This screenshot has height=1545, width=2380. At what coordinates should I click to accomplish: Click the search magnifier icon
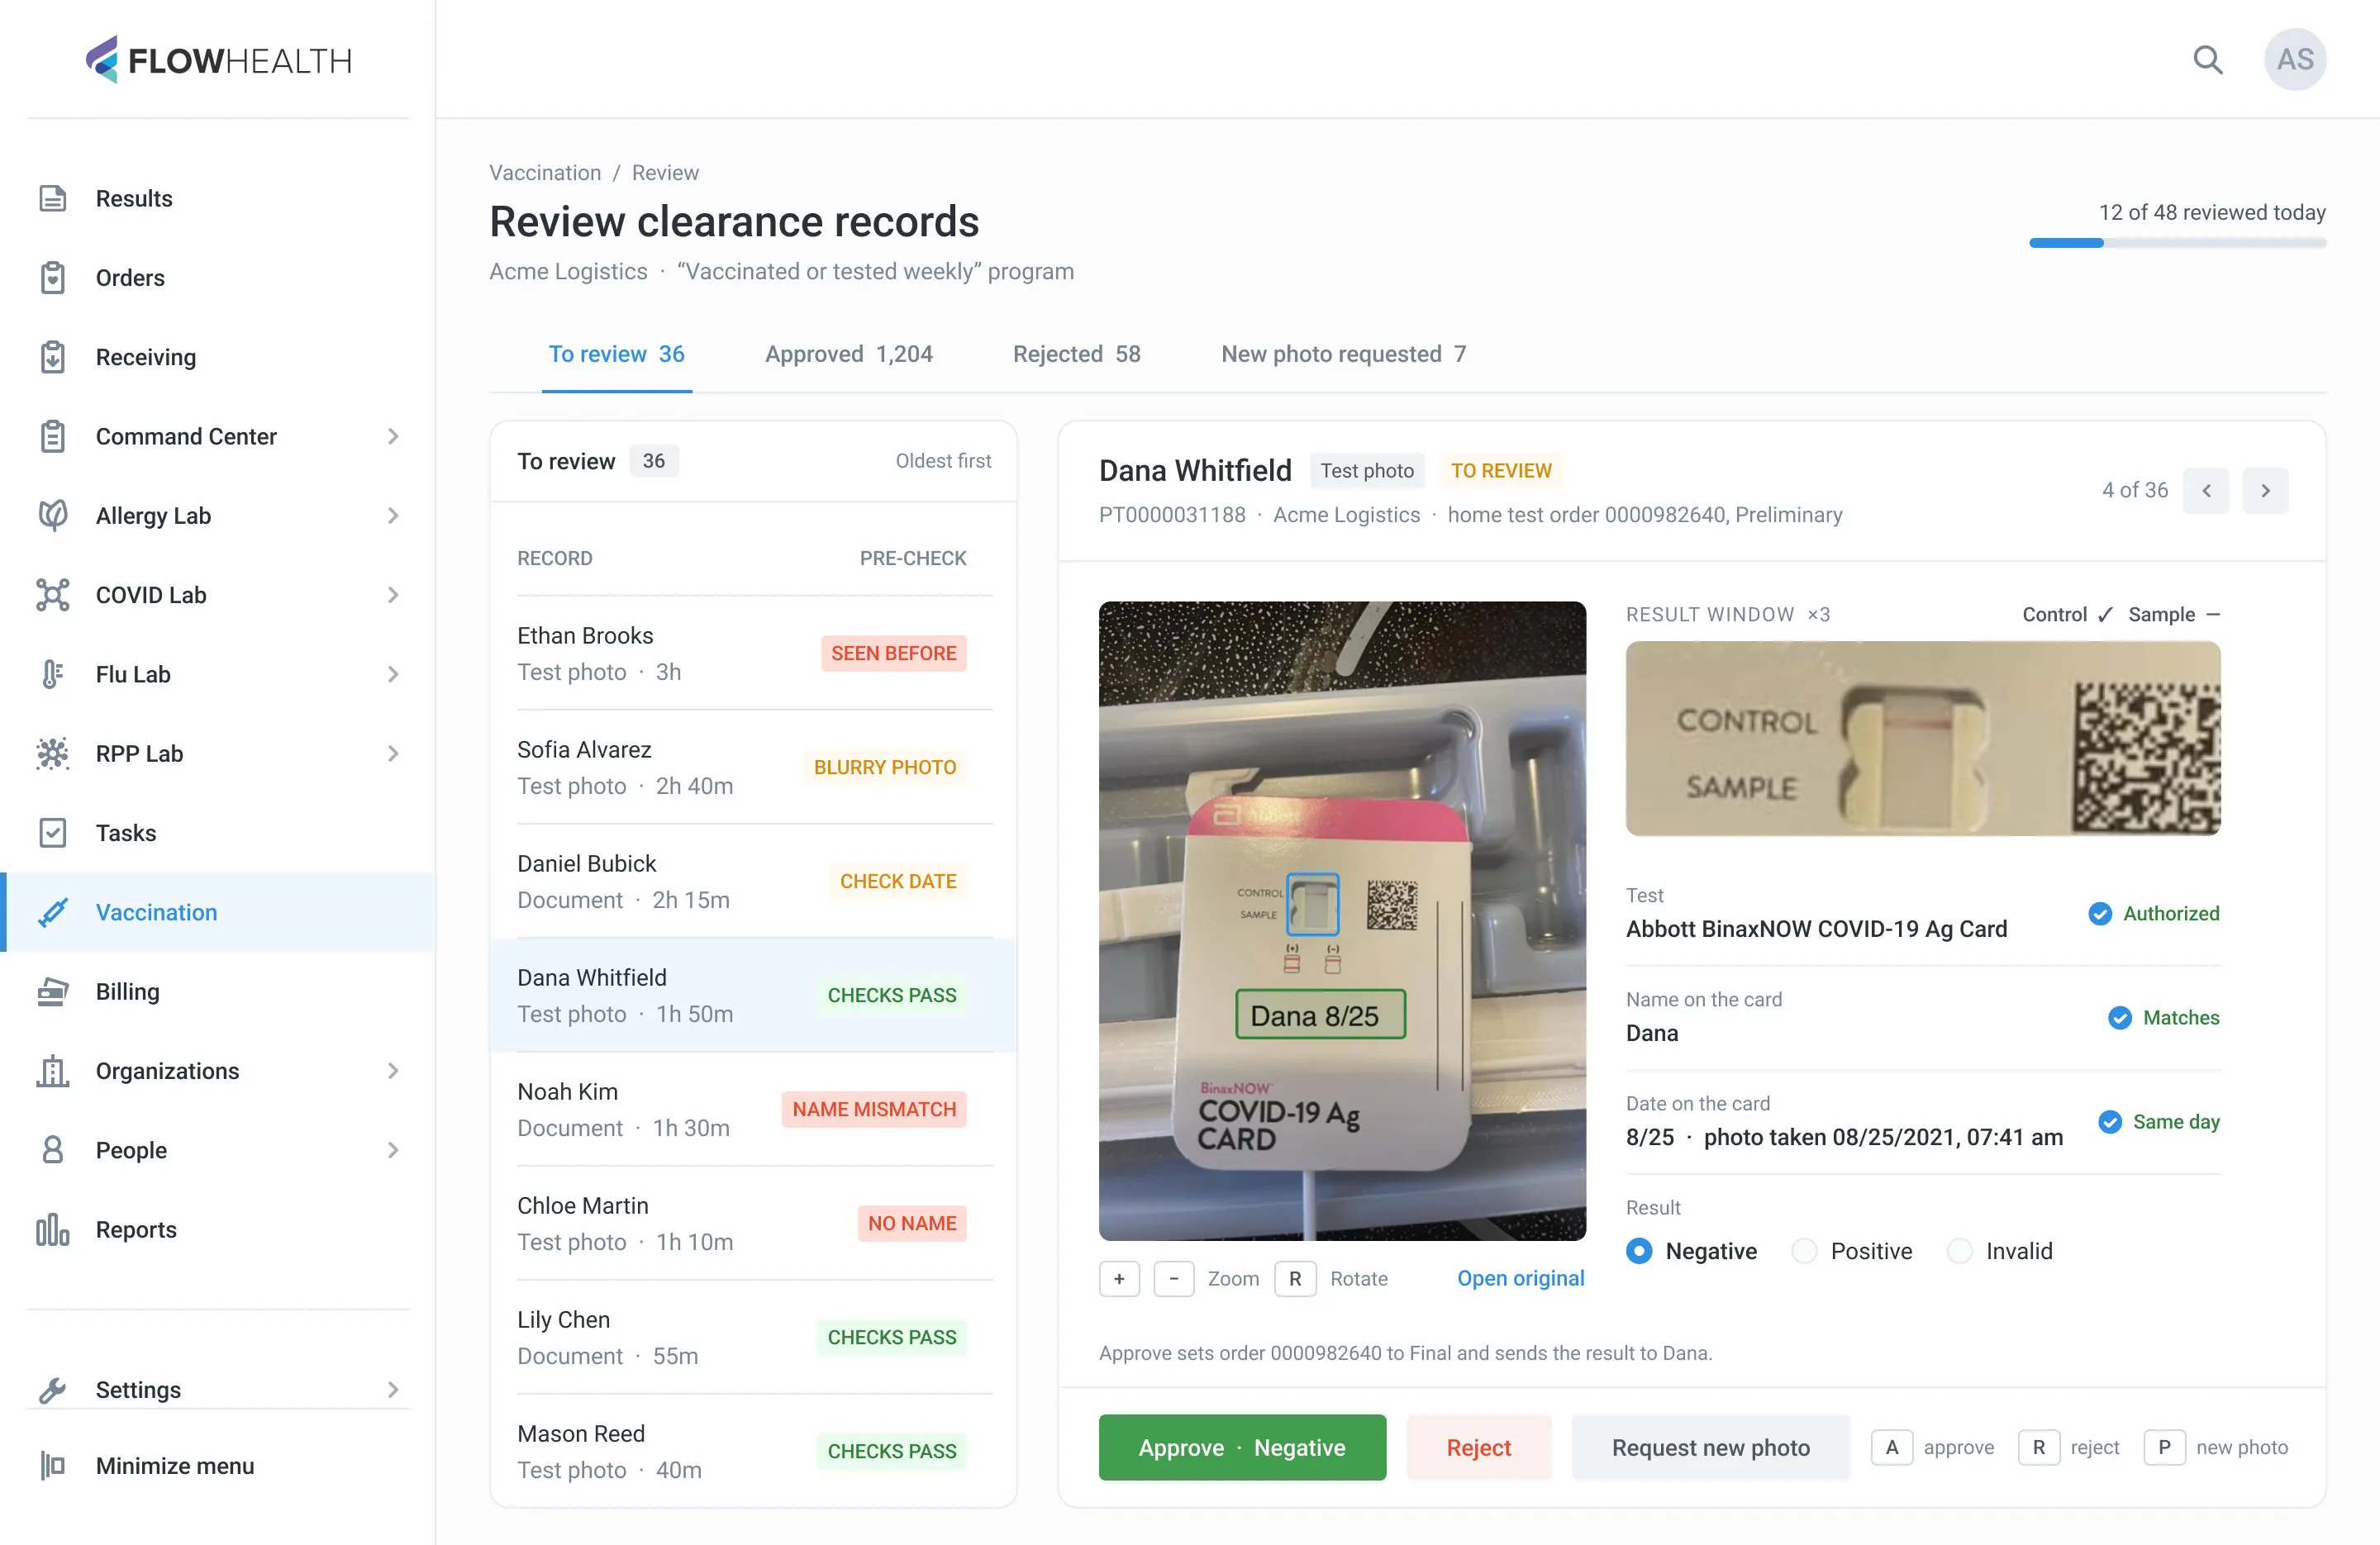tap(2207, 60)
